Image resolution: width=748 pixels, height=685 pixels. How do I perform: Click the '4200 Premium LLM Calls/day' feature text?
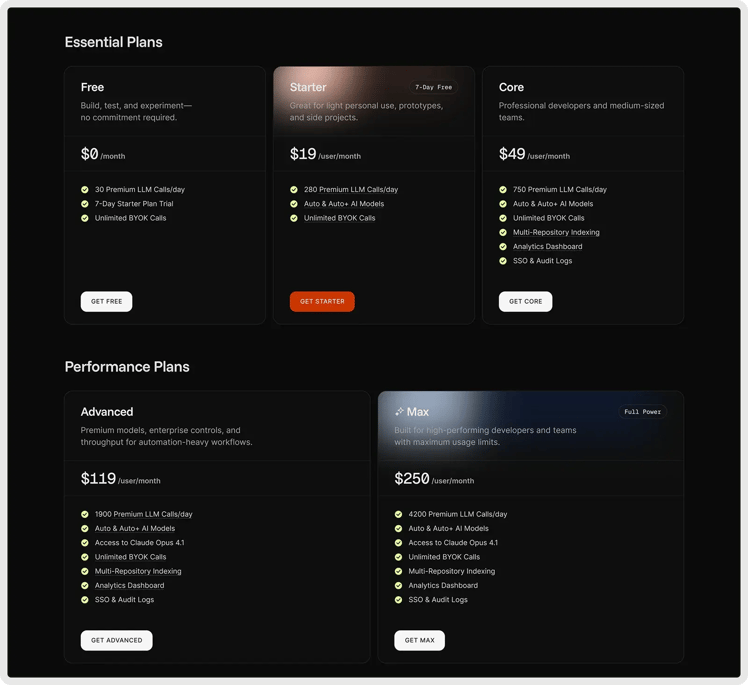tap(457, 514)
